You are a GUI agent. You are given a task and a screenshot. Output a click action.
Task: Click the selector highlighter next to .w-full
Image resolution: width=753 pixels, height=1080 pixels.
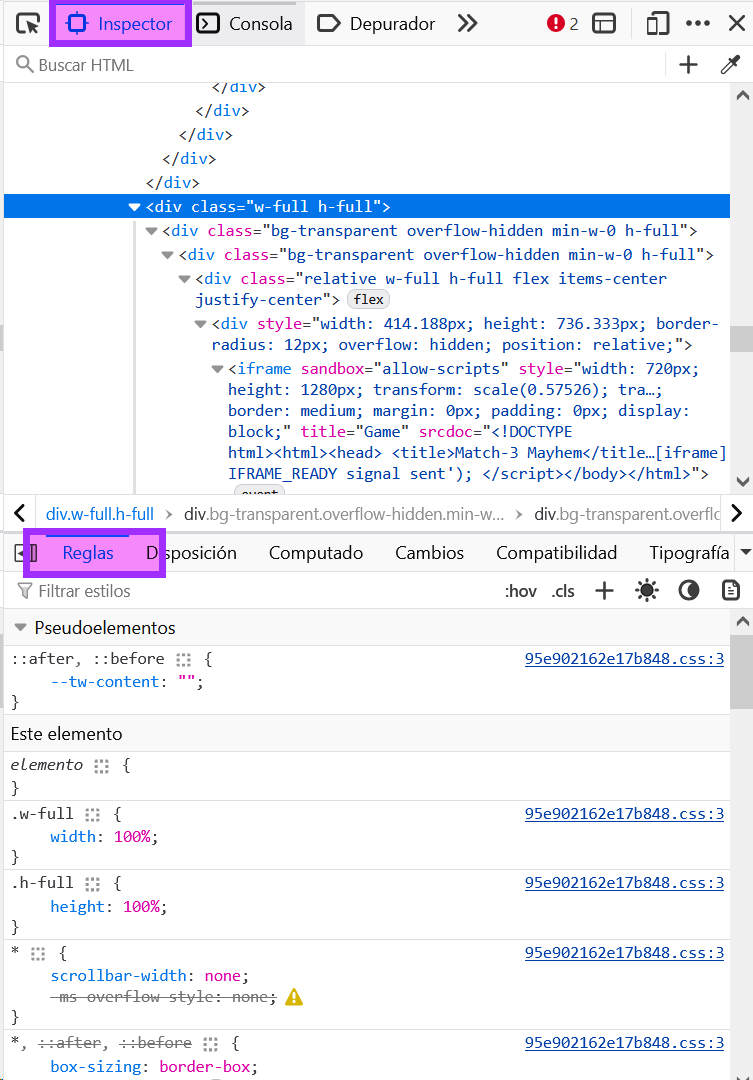click(x=93, y=814)
